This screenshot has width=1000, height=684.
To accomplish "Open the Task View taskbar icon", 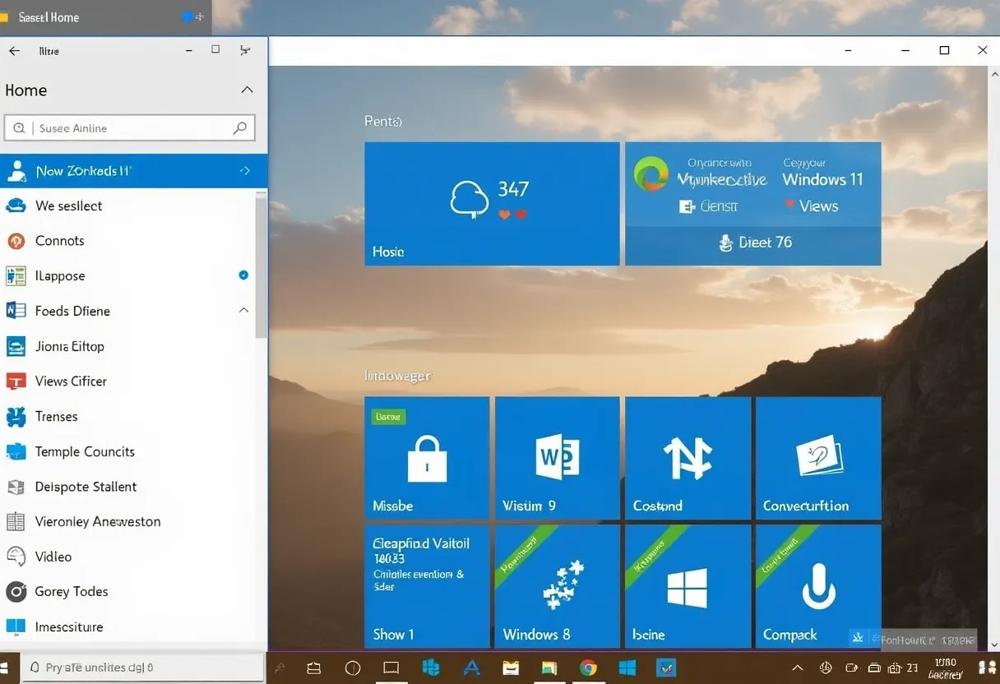I will tap(391, 667).
